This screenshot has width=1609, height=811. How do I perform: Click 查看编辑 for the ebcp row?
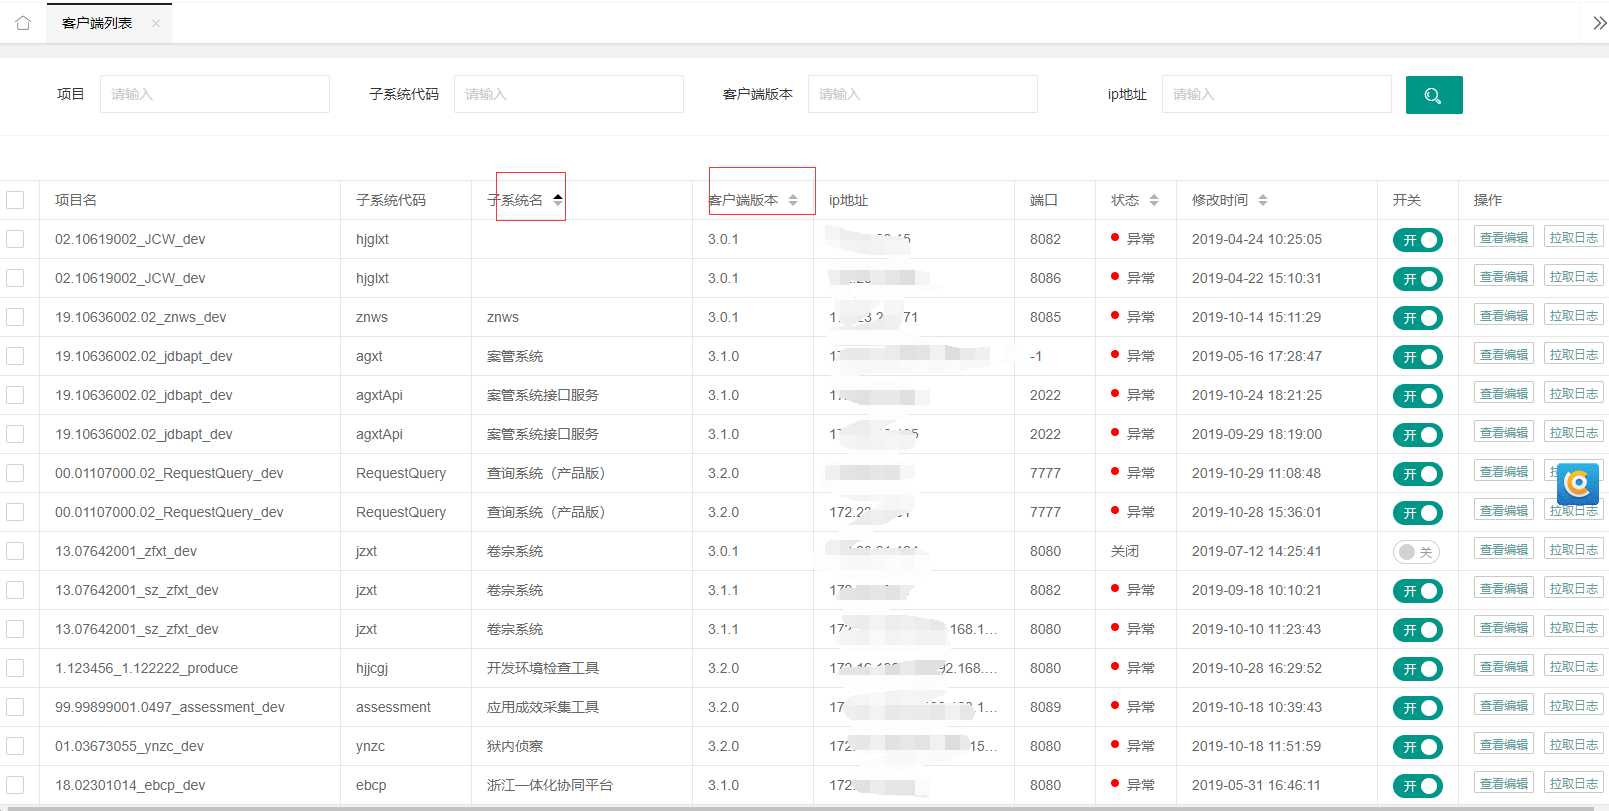[x=1504, y=784]
